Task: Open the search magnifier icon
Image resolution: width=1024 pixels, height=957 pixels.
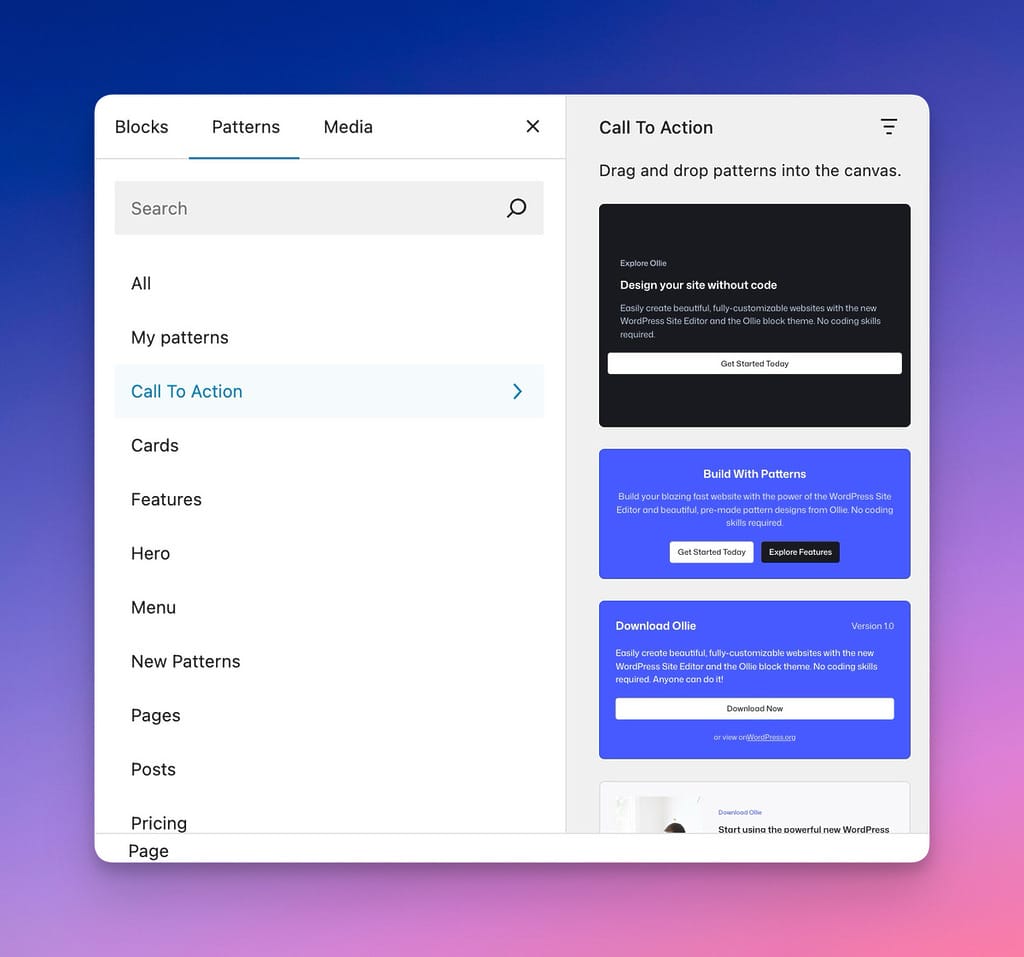Action: coord(516,208)
